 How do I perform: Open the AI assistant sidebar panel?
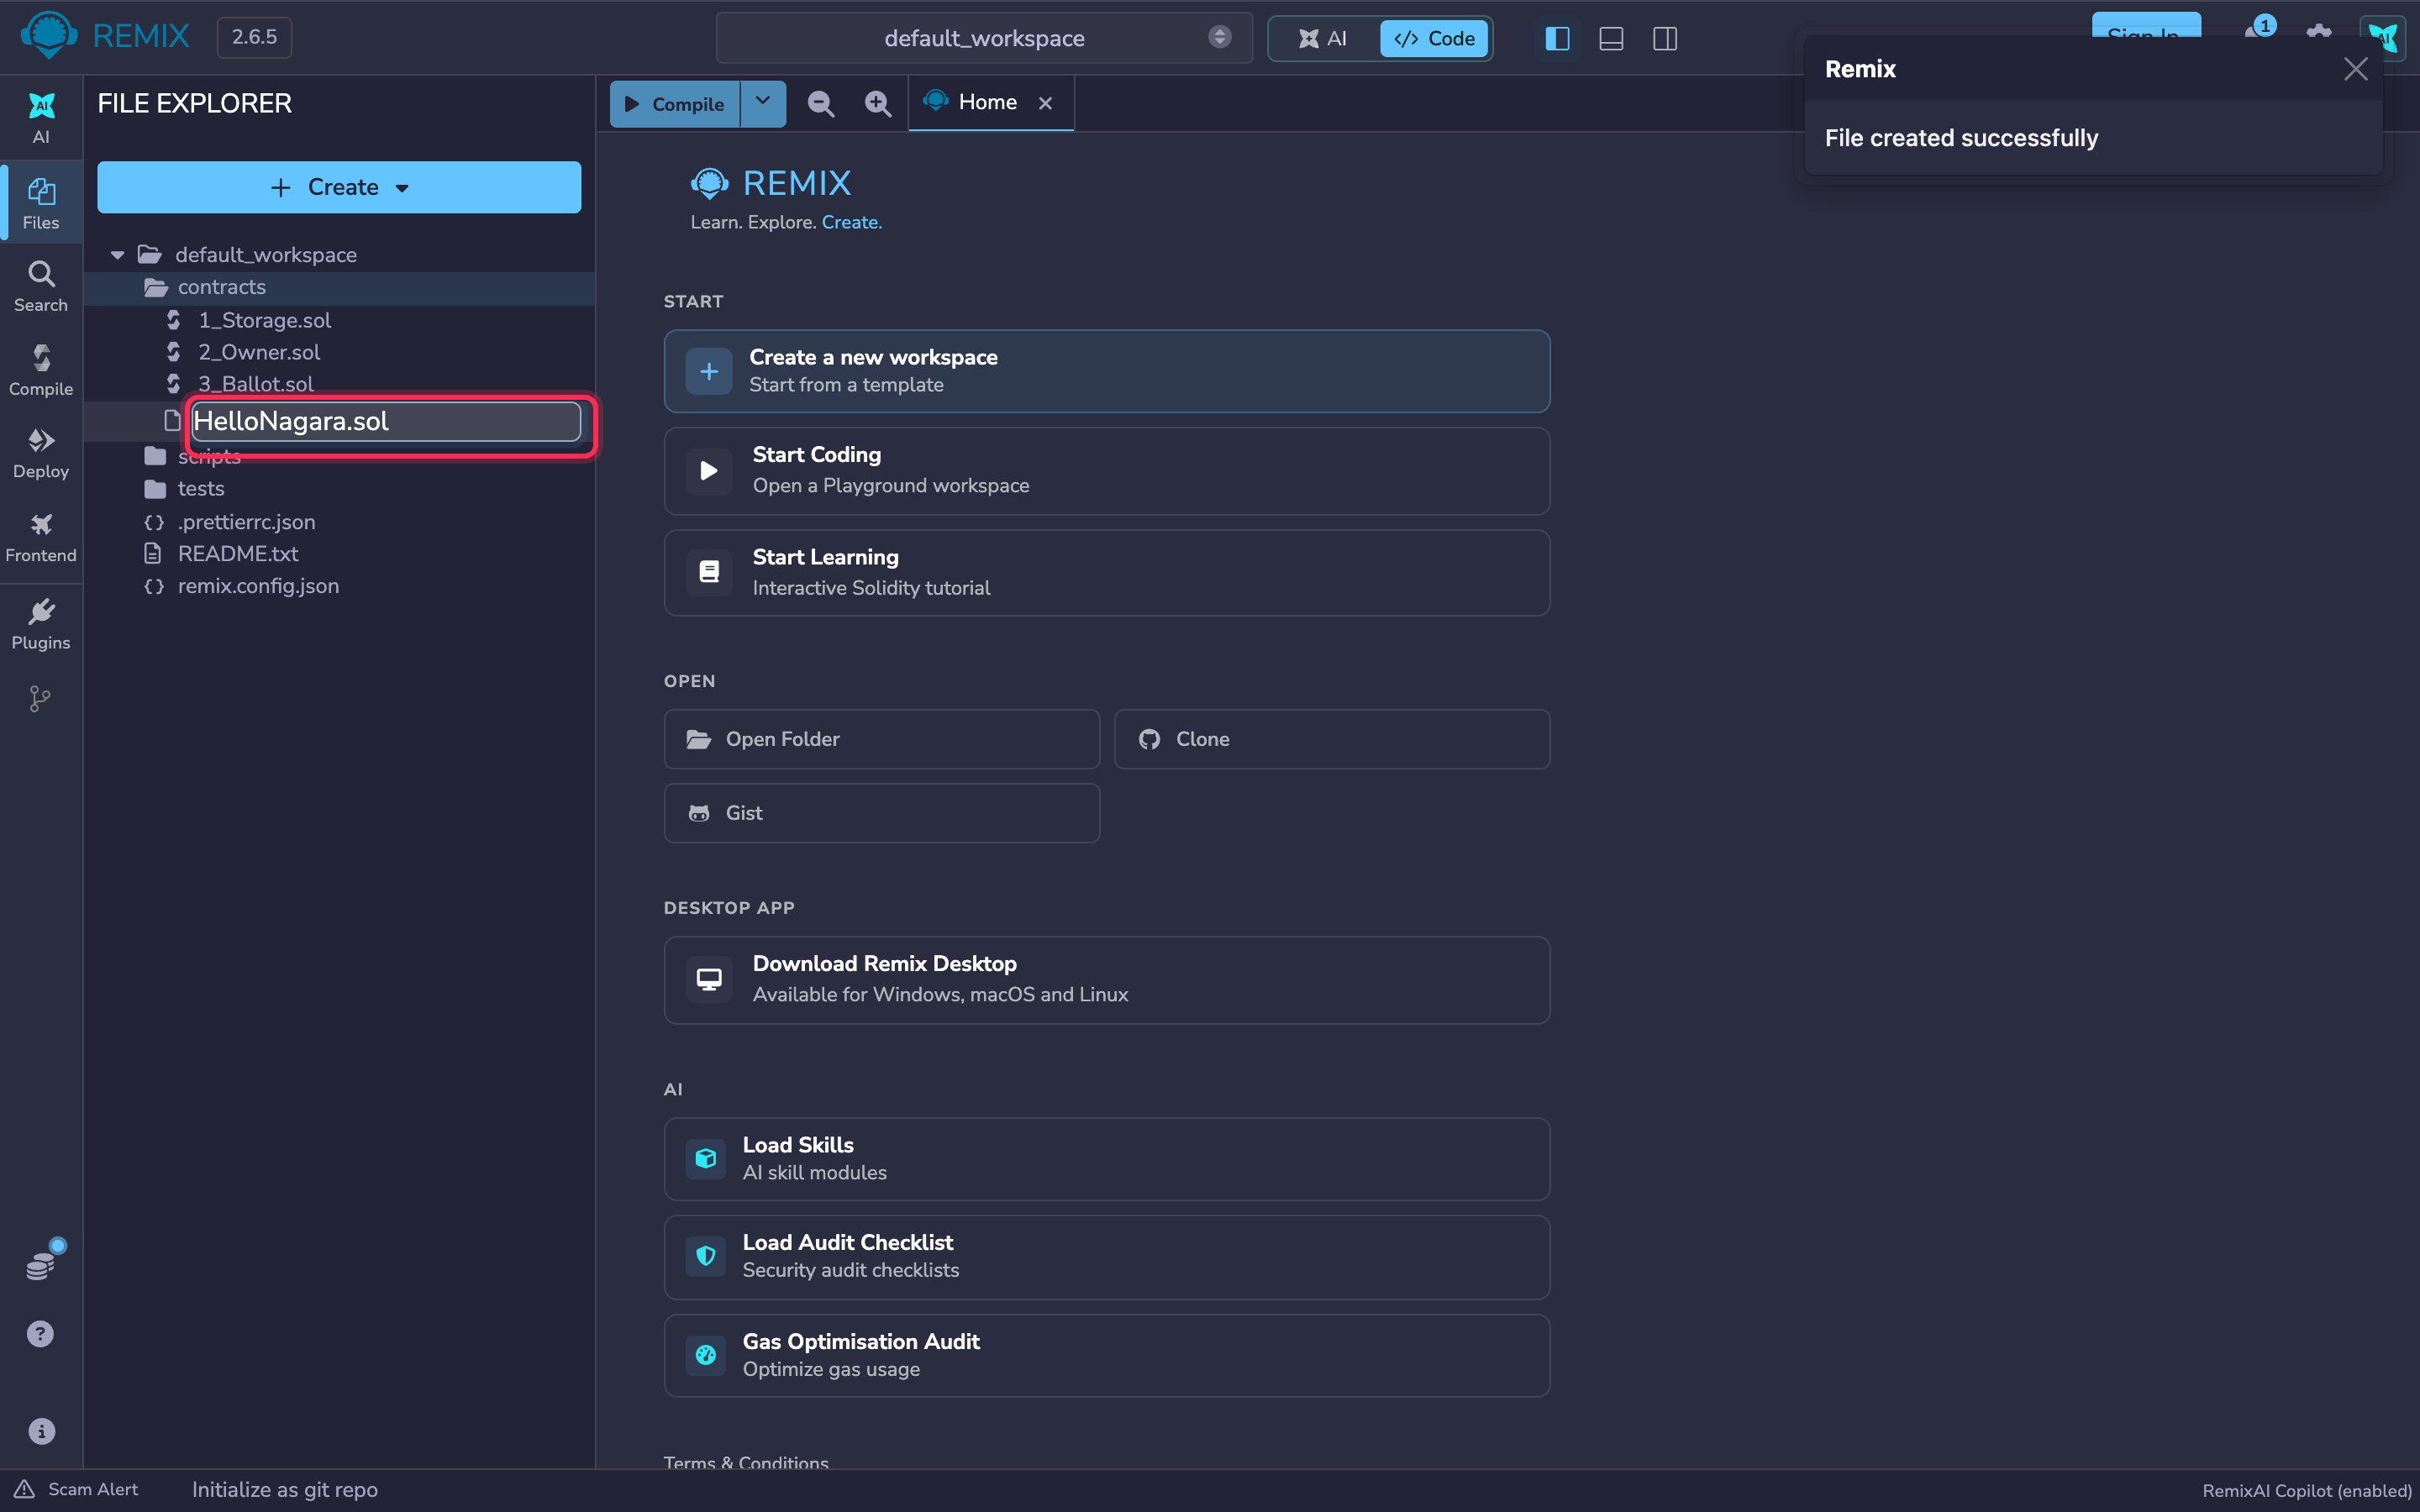tap(41, 118)
